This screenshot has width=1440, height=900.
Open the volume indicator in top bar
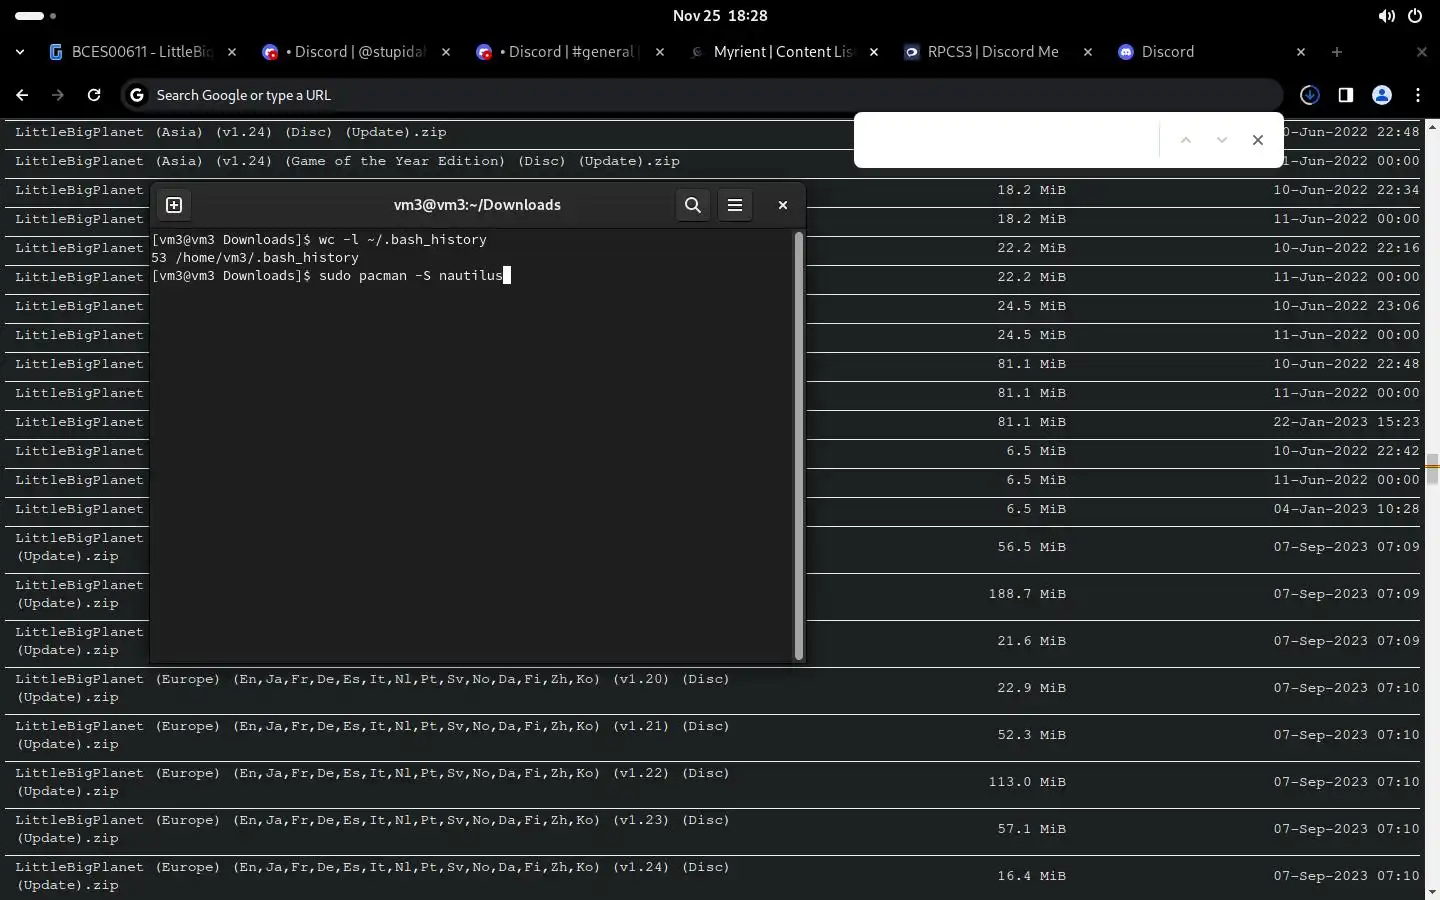(x=1386, y=16)
